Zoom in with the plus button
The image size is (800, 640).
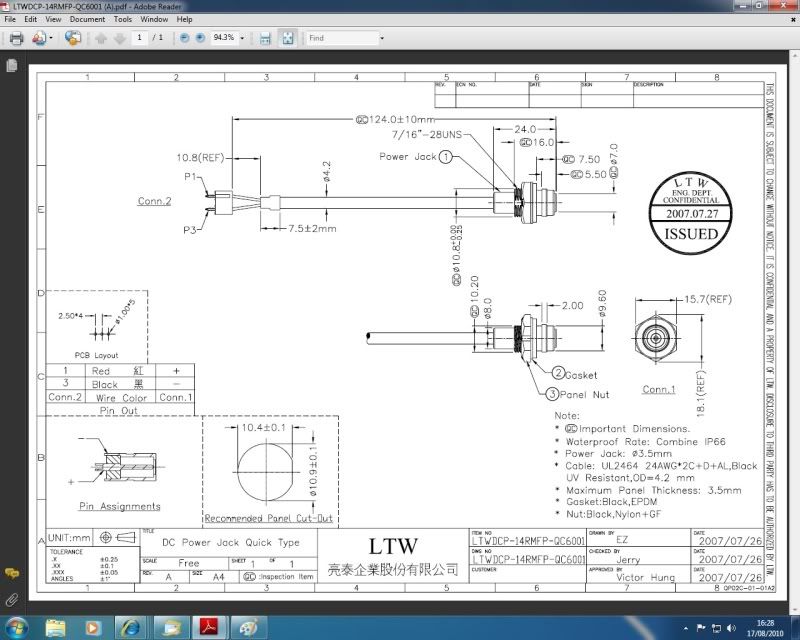(200, 38)
